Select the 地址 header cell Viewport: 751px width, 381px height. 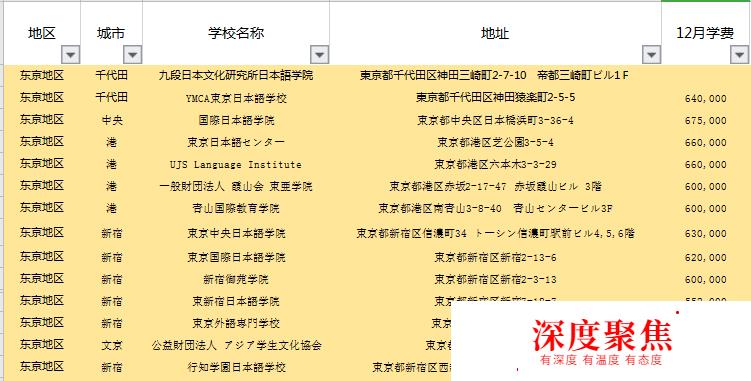(495, 33)
